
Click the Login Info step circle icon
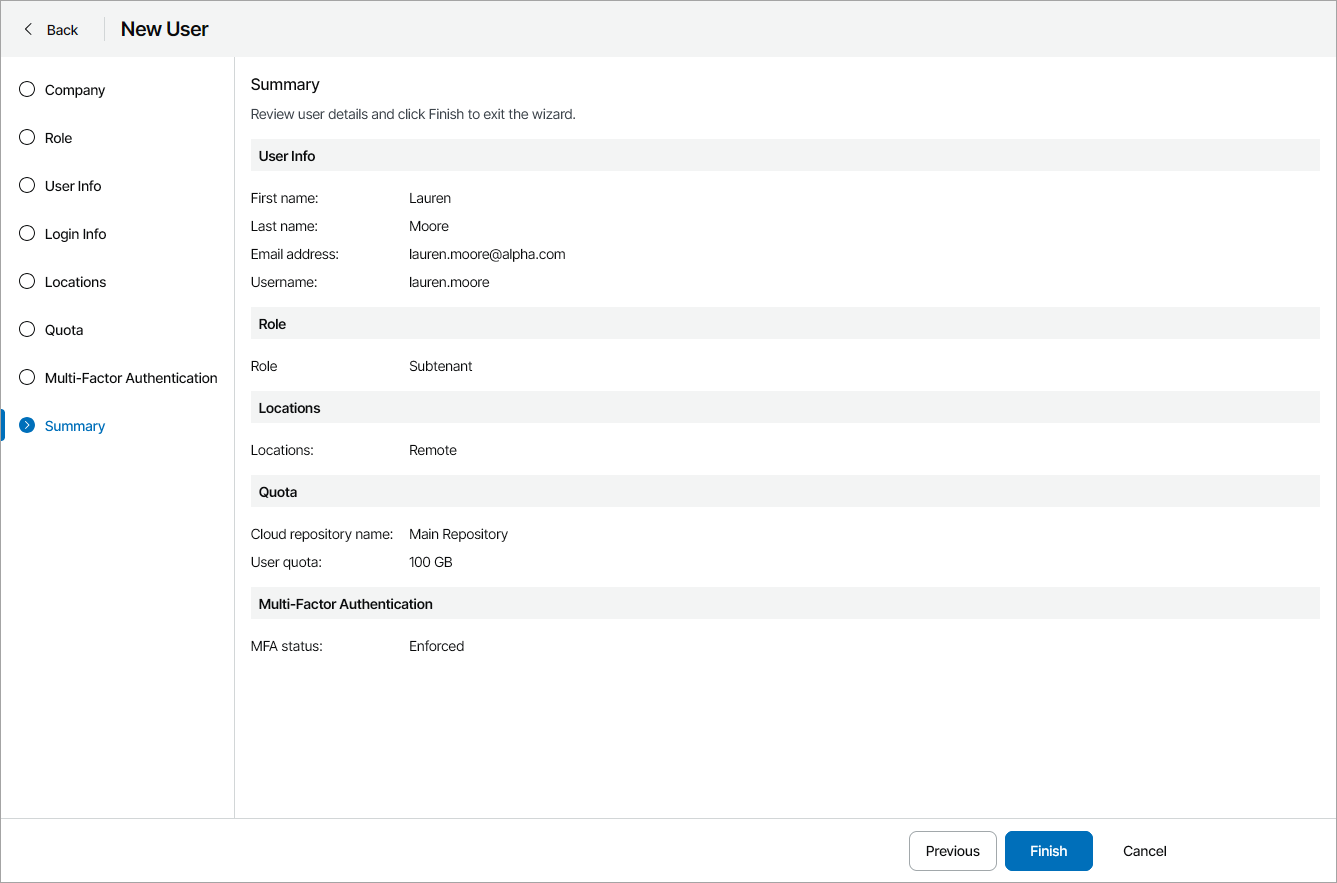tap(27, 234)
